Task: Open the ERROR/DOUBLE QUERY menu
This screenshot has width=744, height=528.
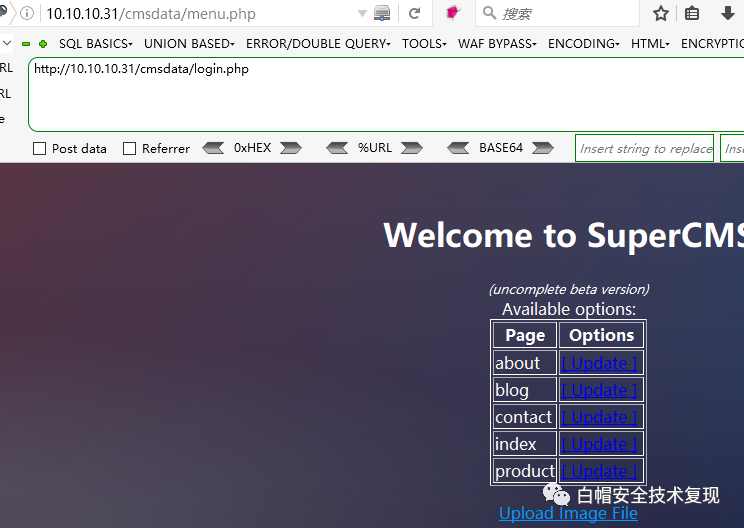Action: point(318,44)
